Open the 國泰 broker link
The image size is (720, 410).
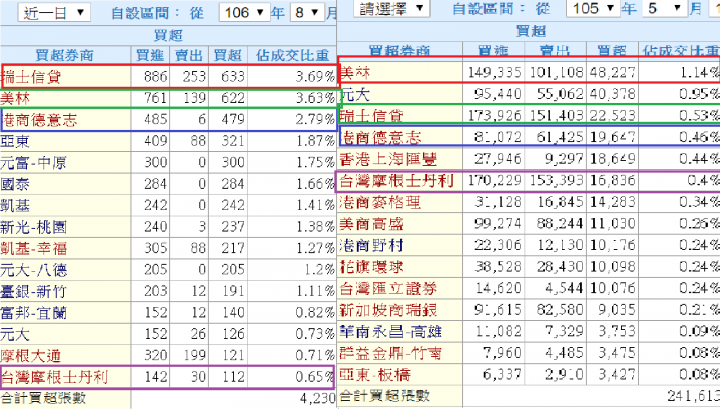[x=15, y=184]
